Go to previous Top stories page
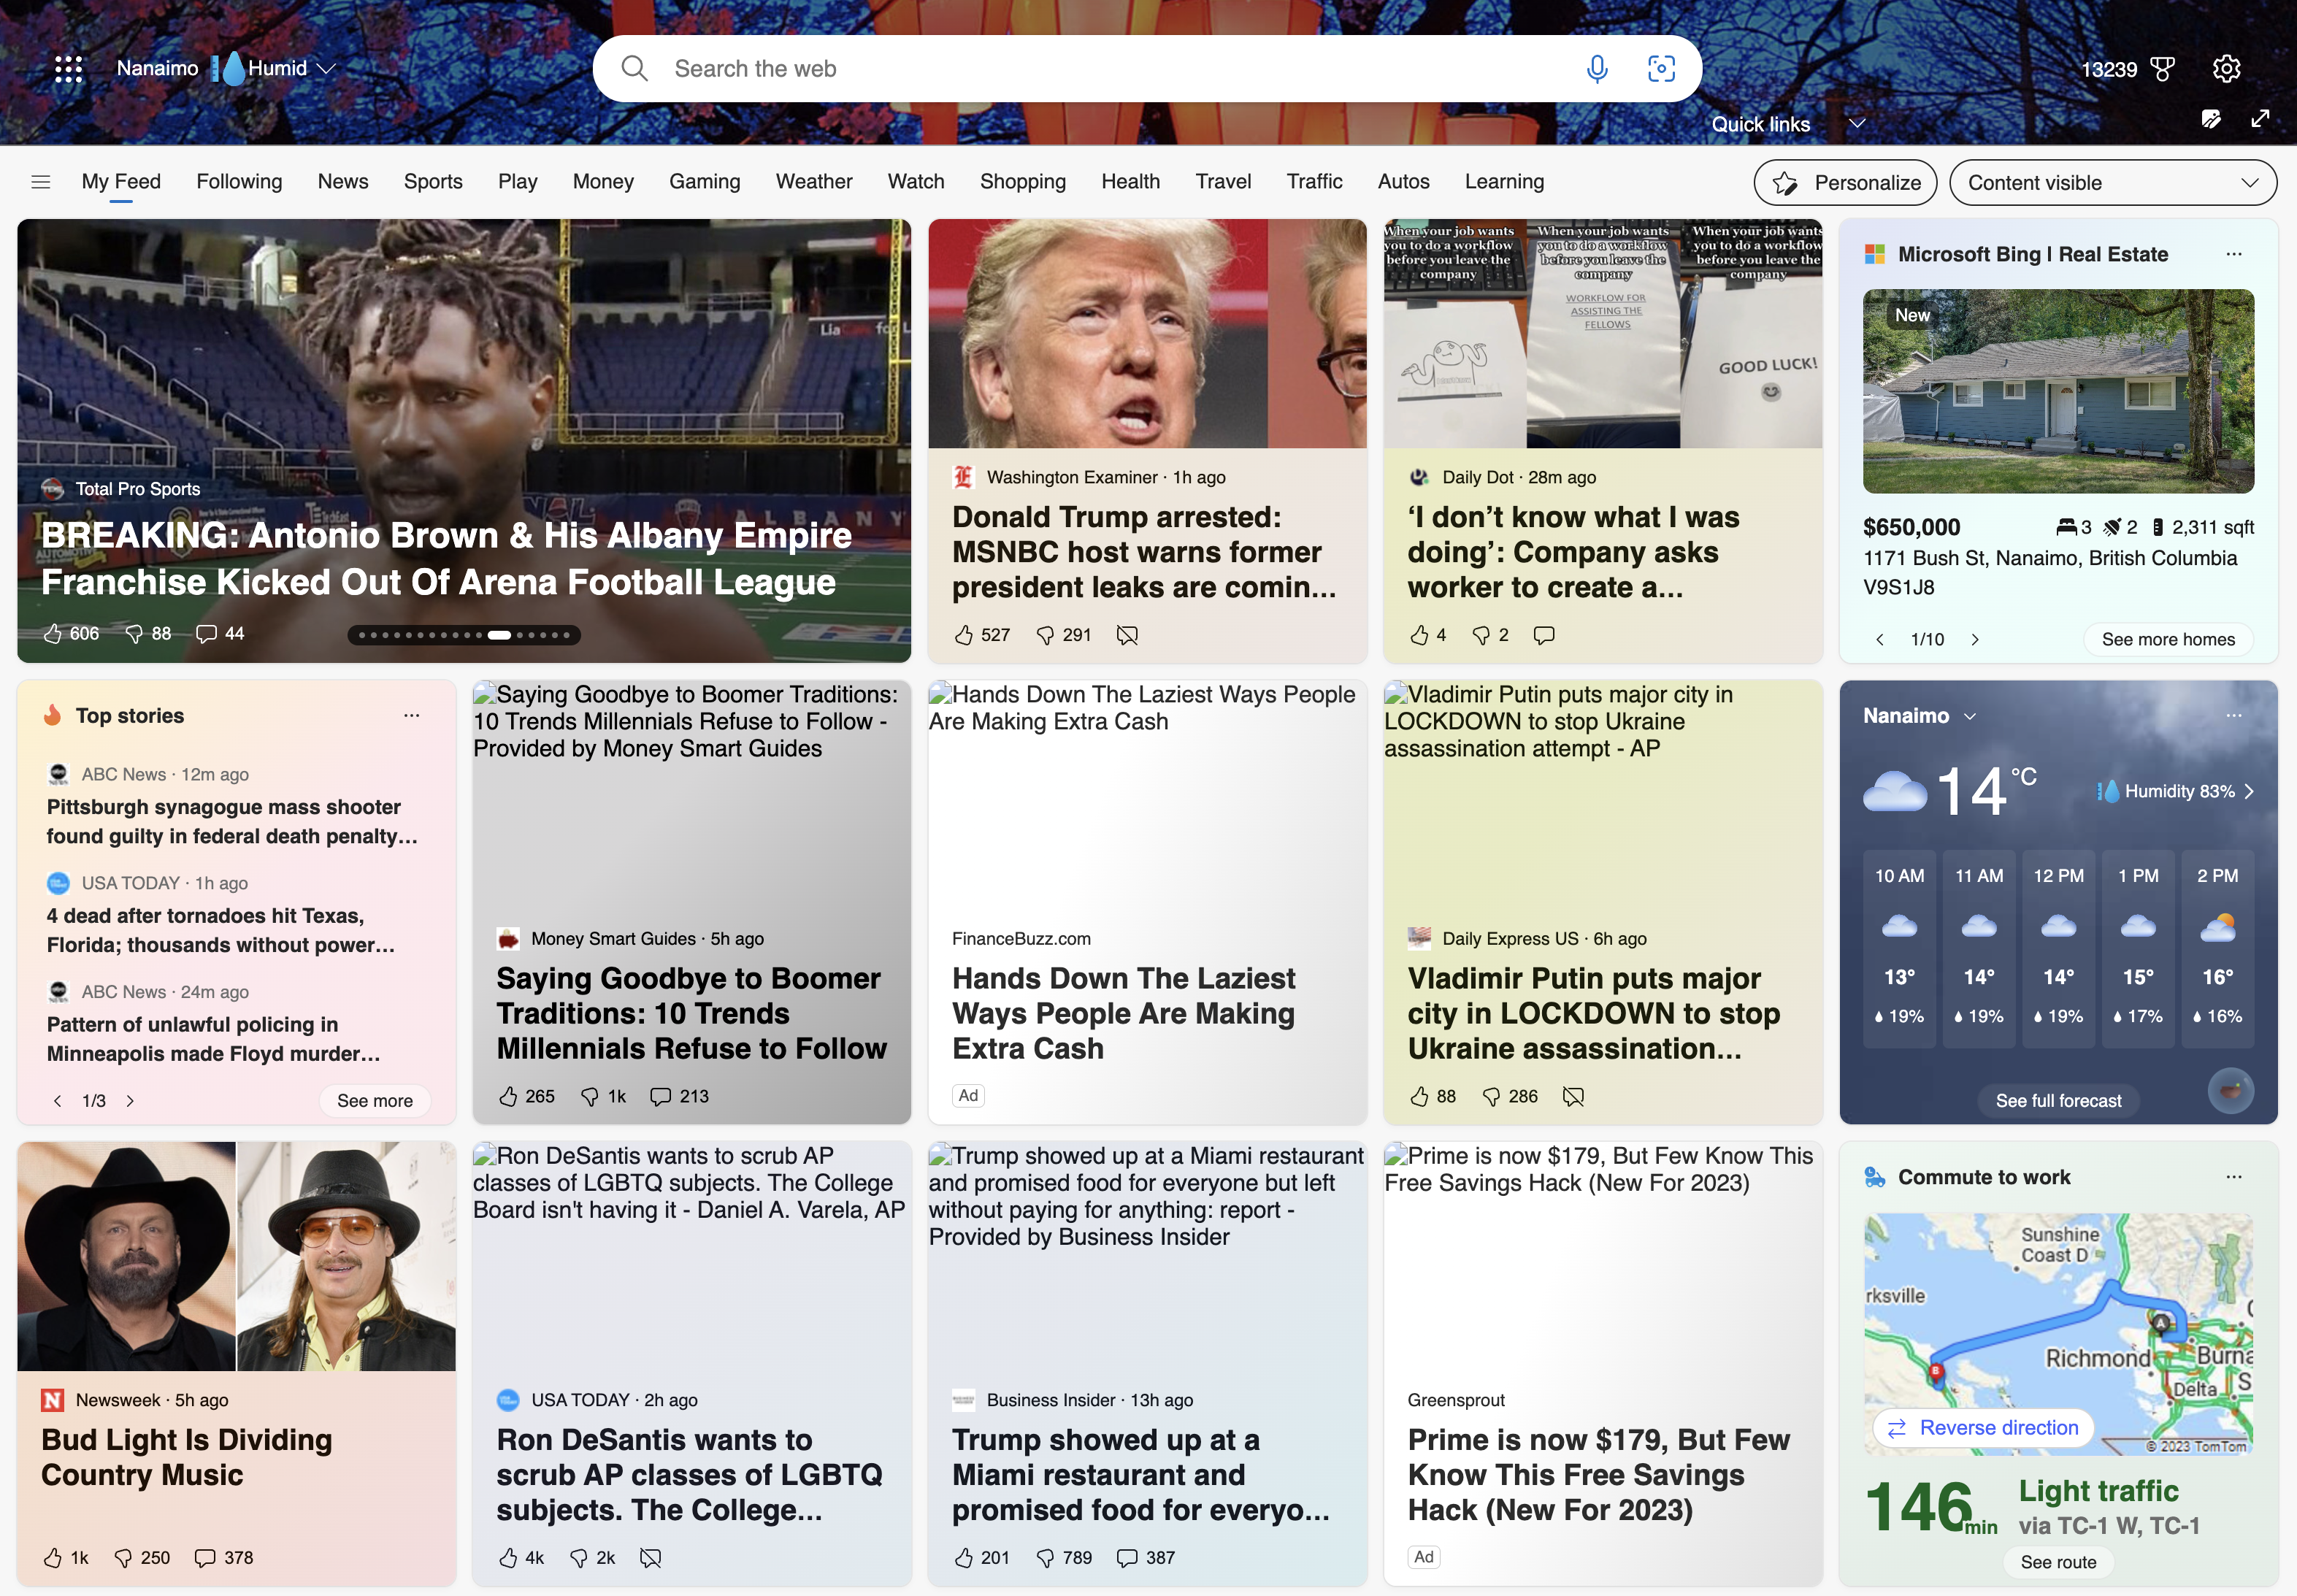 point(58,1100)
